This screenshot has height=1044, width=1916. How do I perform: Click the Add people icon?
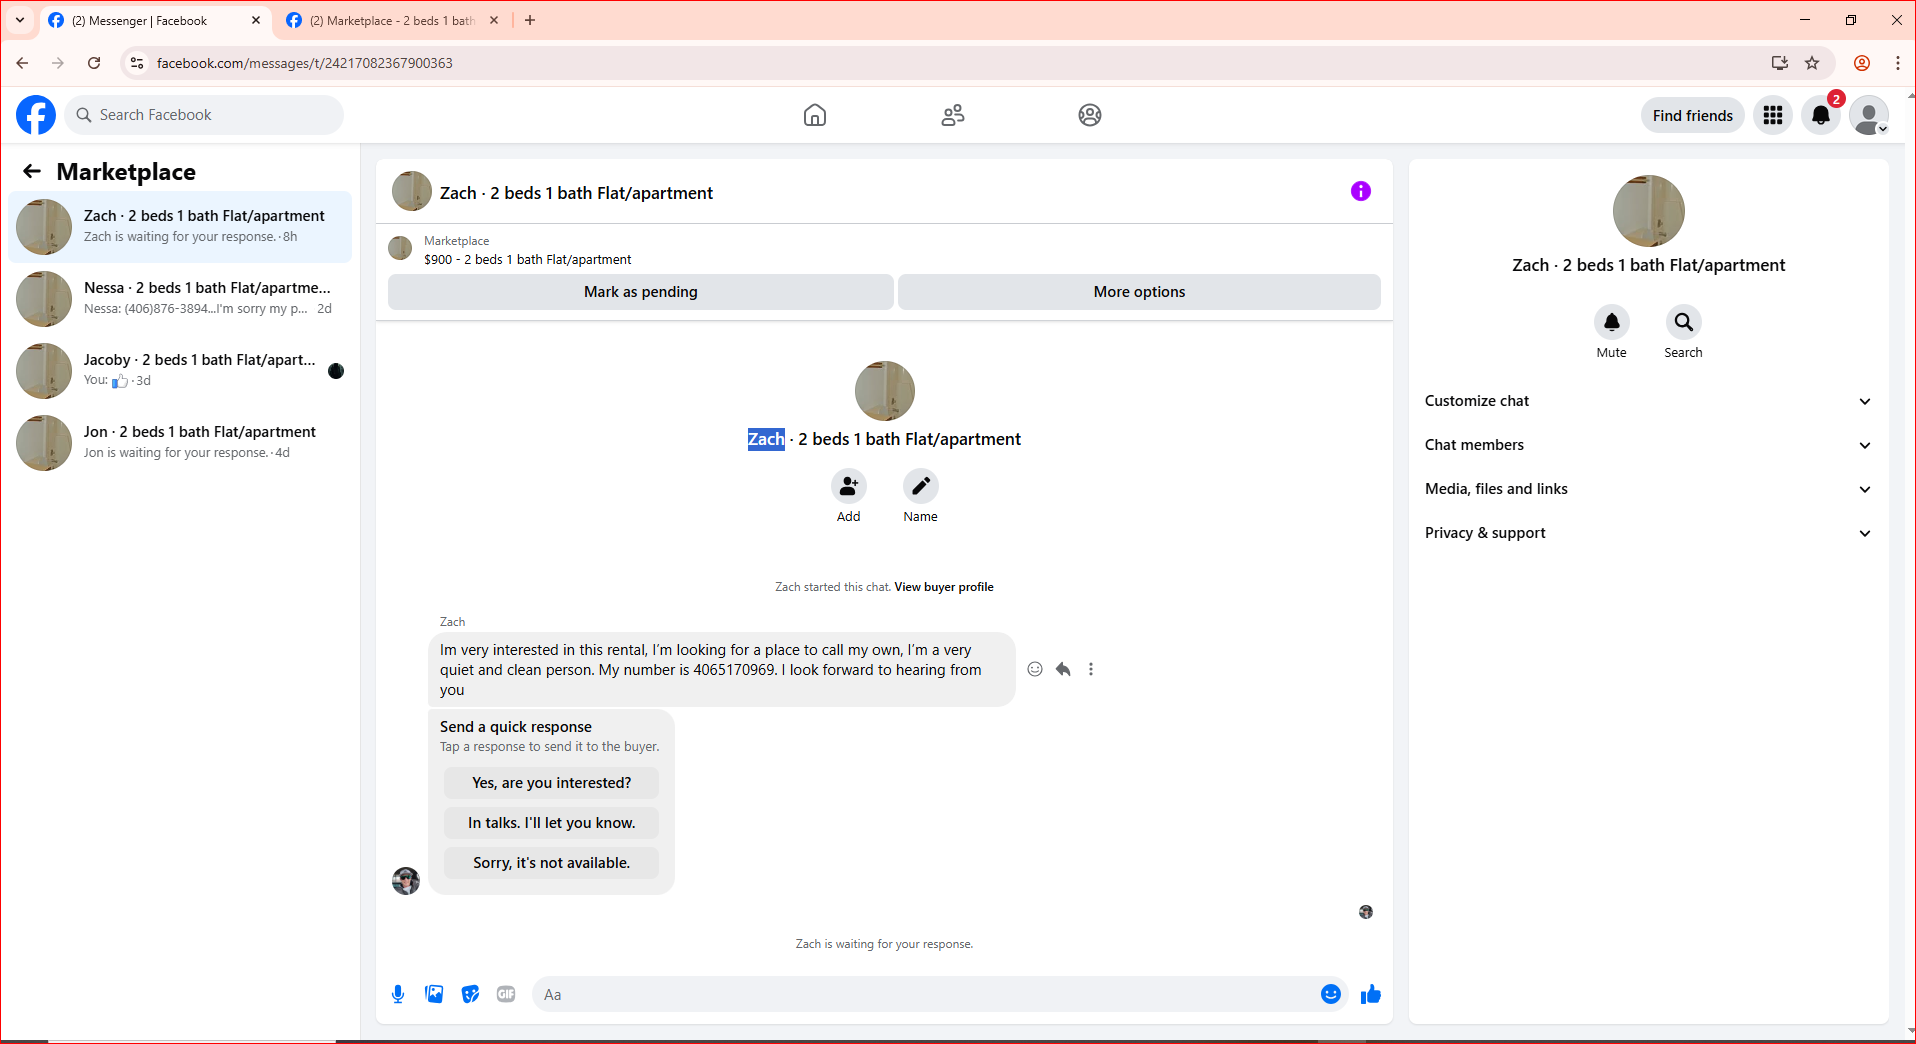(x=849, y=486)
